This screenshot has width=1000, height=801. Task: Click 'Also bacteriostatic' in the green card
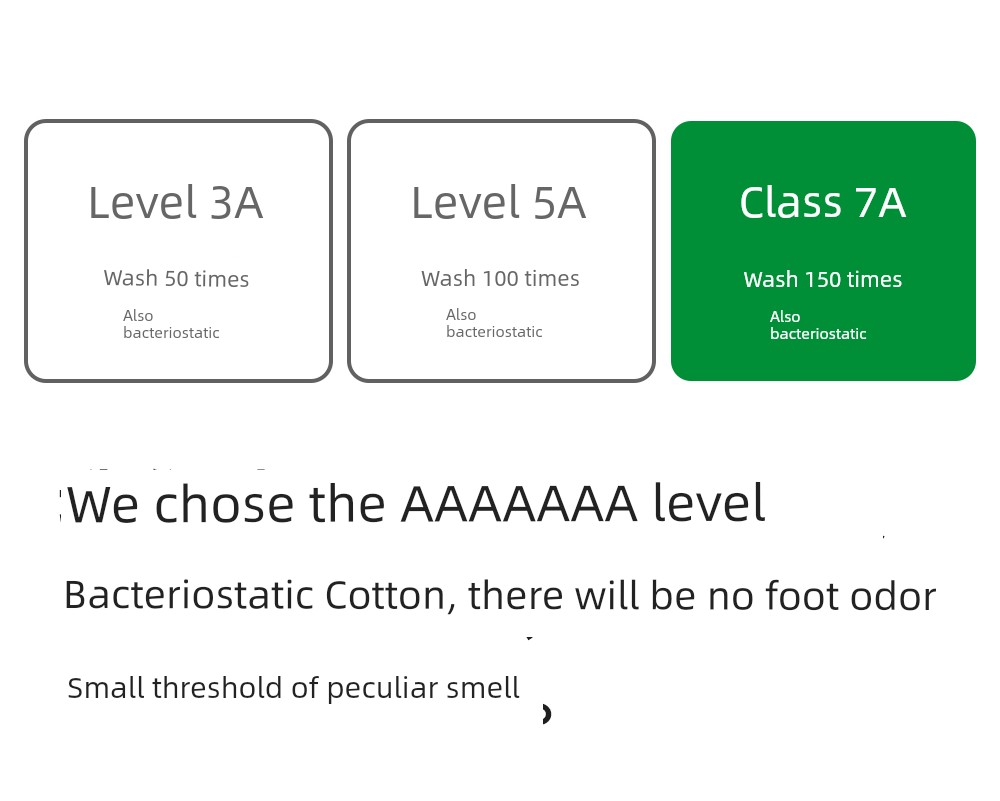(818, 325)
